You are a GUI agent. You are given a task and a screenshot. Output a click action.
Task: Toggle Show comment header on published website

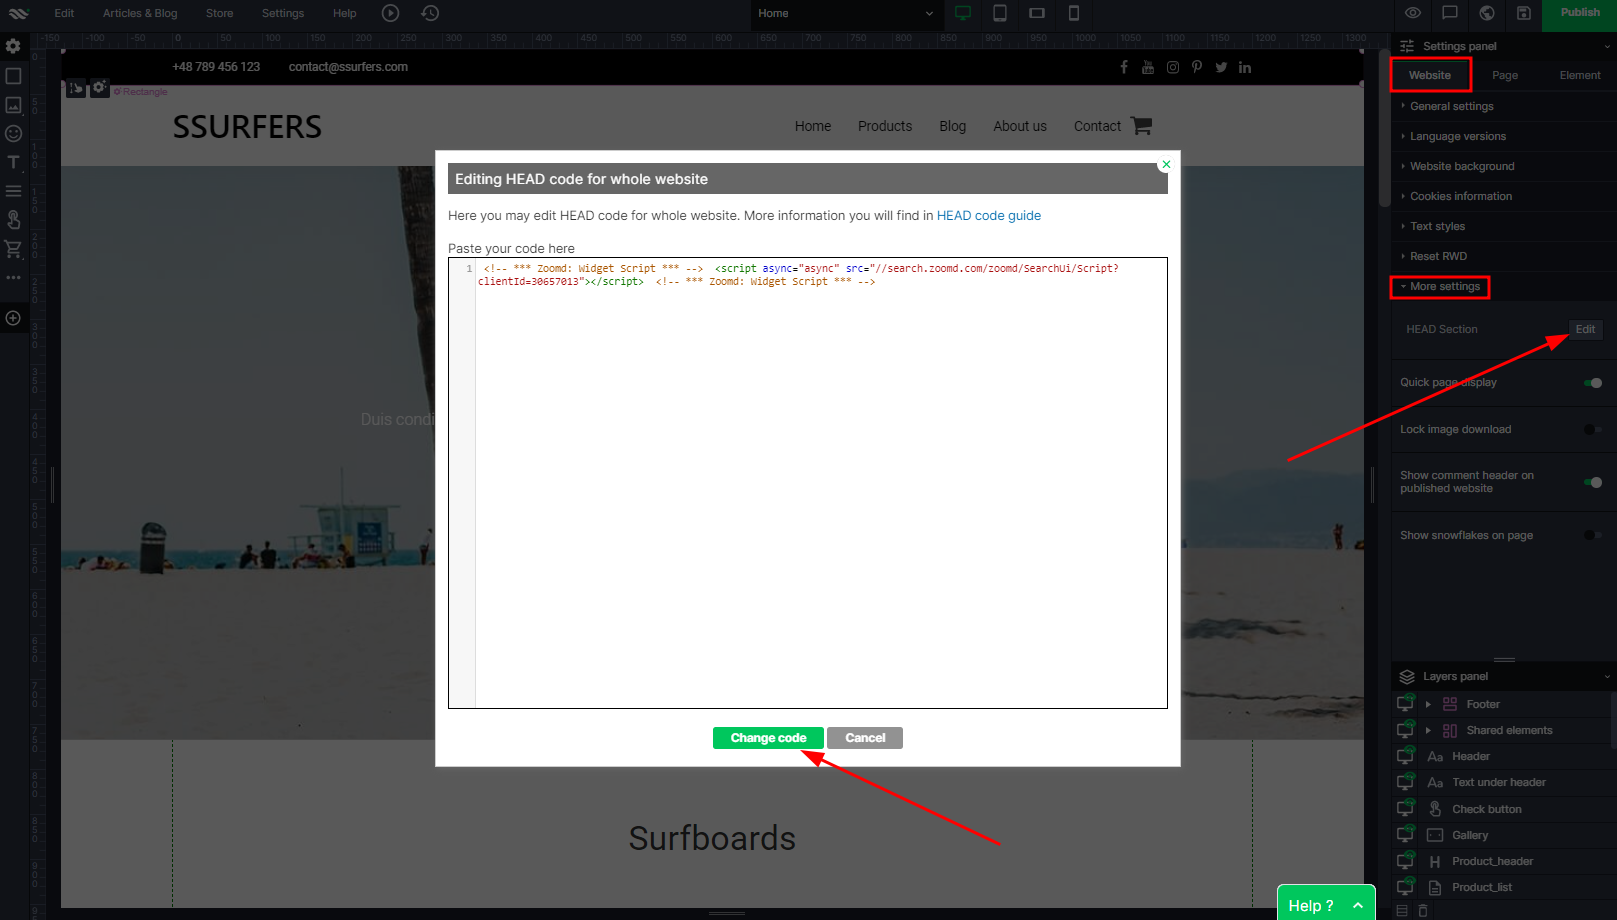point(1593,482)
